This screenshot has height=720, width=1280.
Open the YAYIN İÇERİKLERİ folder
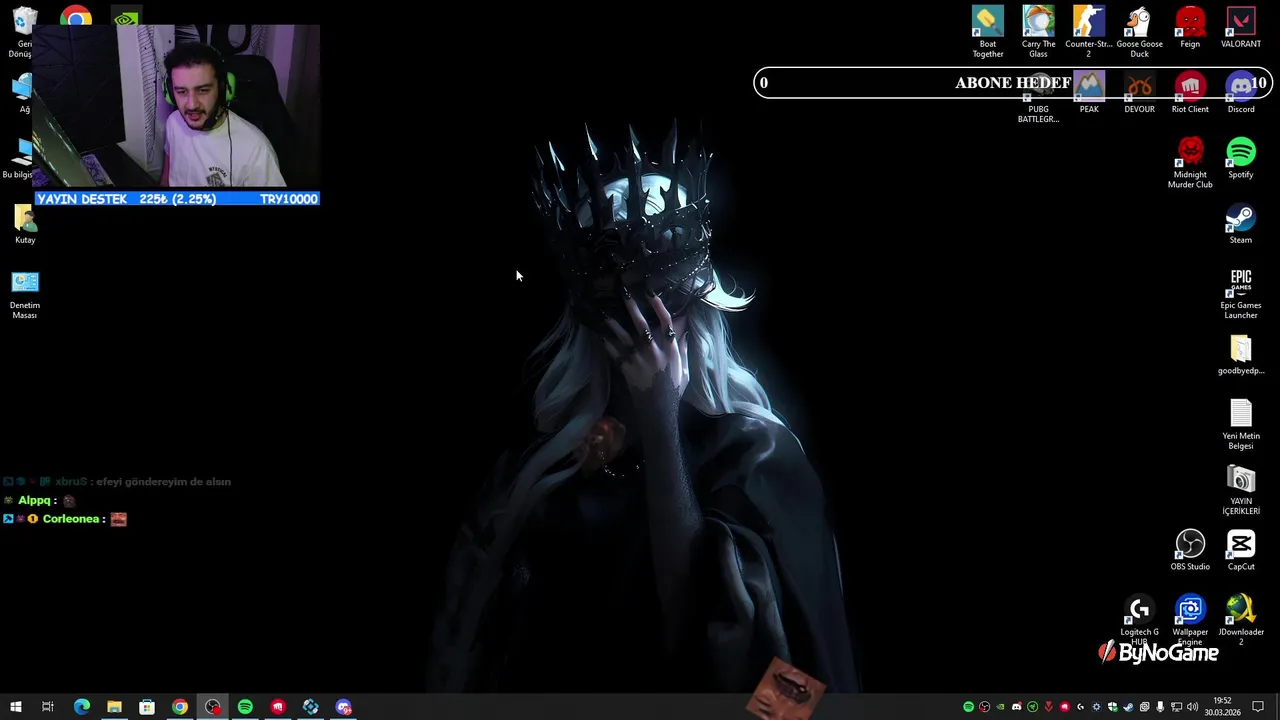tap(1241, 490)
